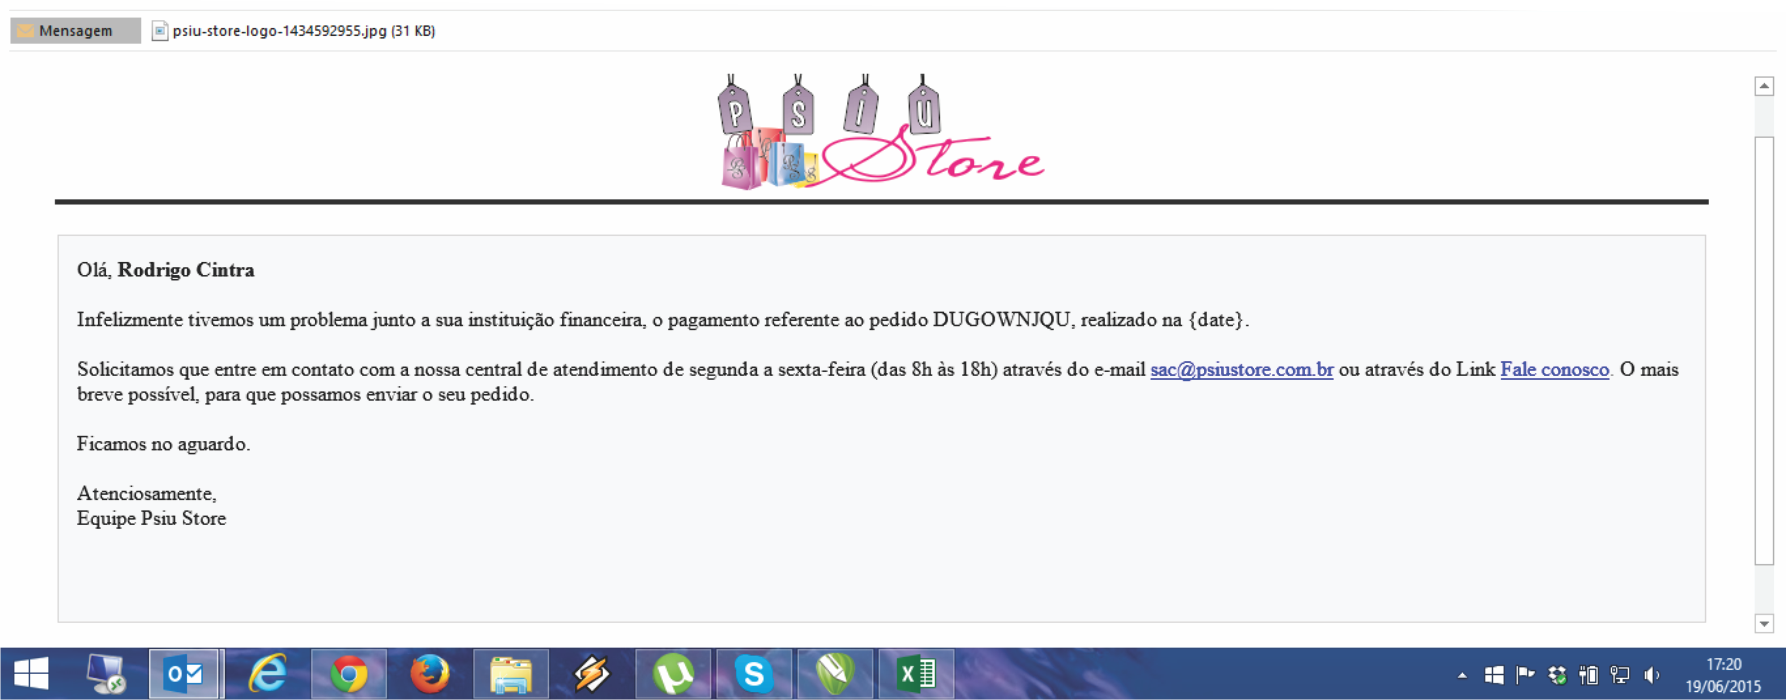Follow the Fale conosco link
The width and height of the screenshot is (1786, 700).
(x=1555, y=369)
